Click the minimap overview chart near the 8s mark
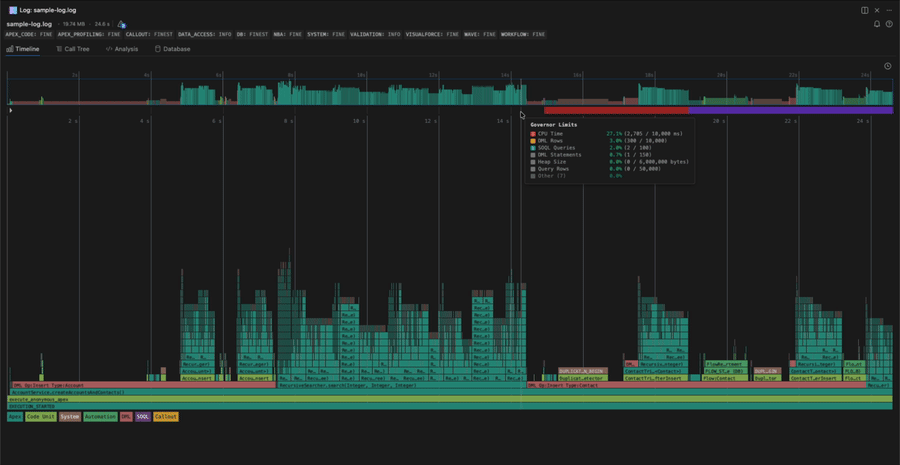Viewport: 900px width, 465px height. 291,92
